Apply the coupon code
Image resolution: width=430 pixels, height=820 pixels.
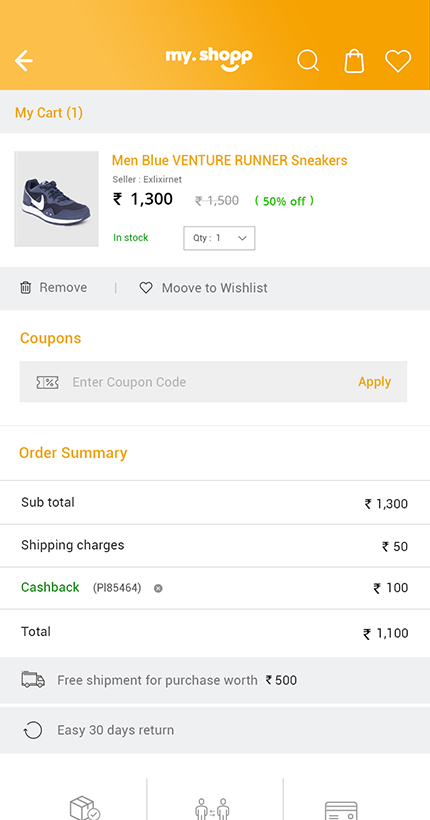click(375, 382)
